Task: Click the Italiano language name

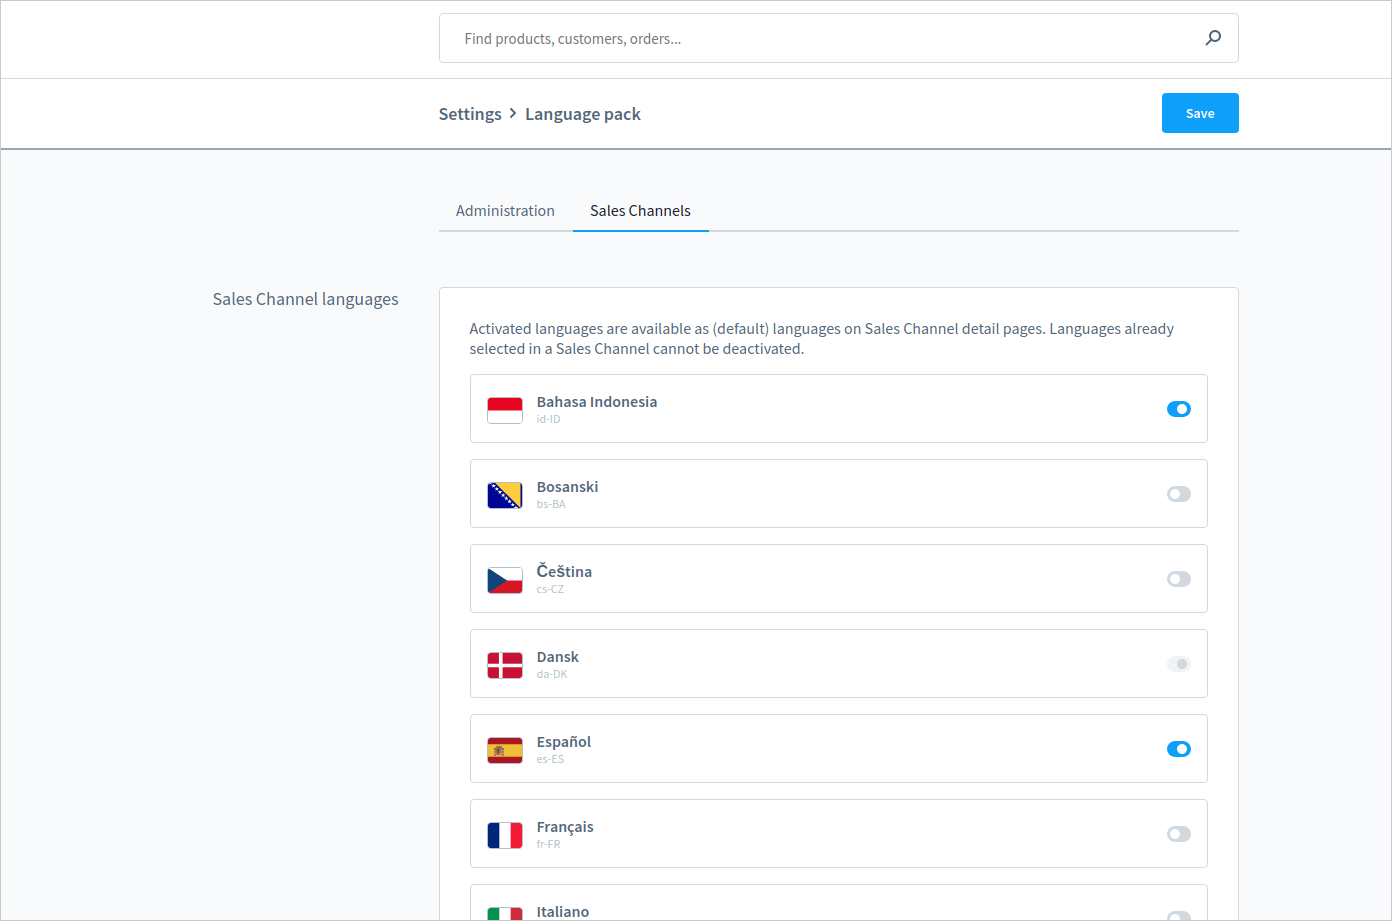Action: [563, 912]
